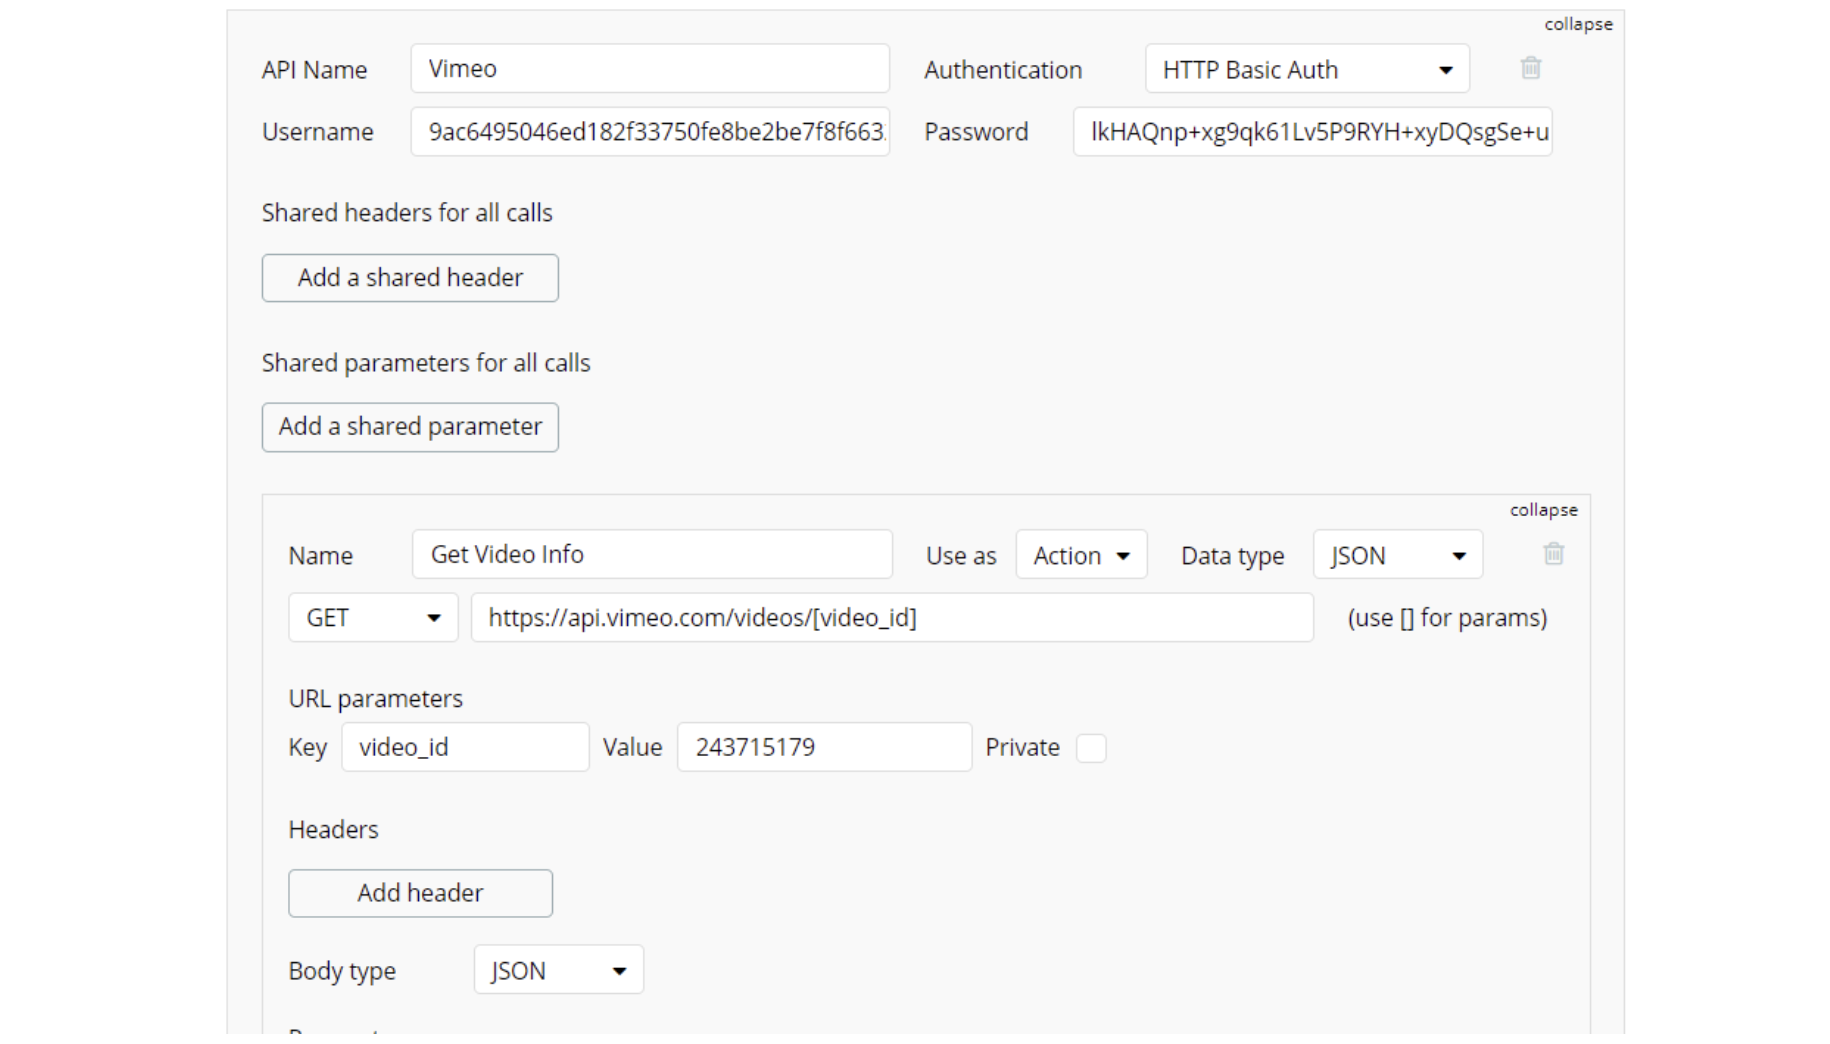The width and height of the screenshot is (1830, 1044).
Task: Collapse the Vimeo API section
Action: 1578,24
